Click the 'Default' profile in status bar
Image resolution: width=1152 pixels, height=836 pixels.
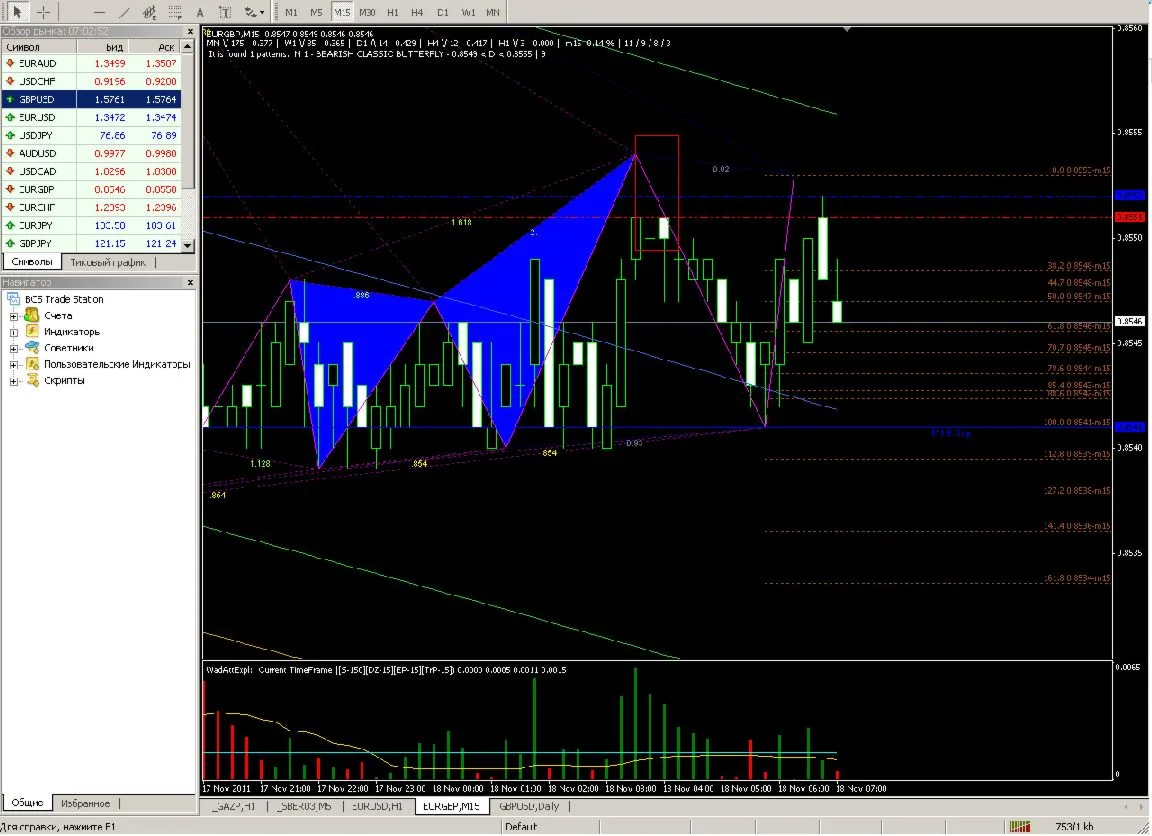(521, 827)
